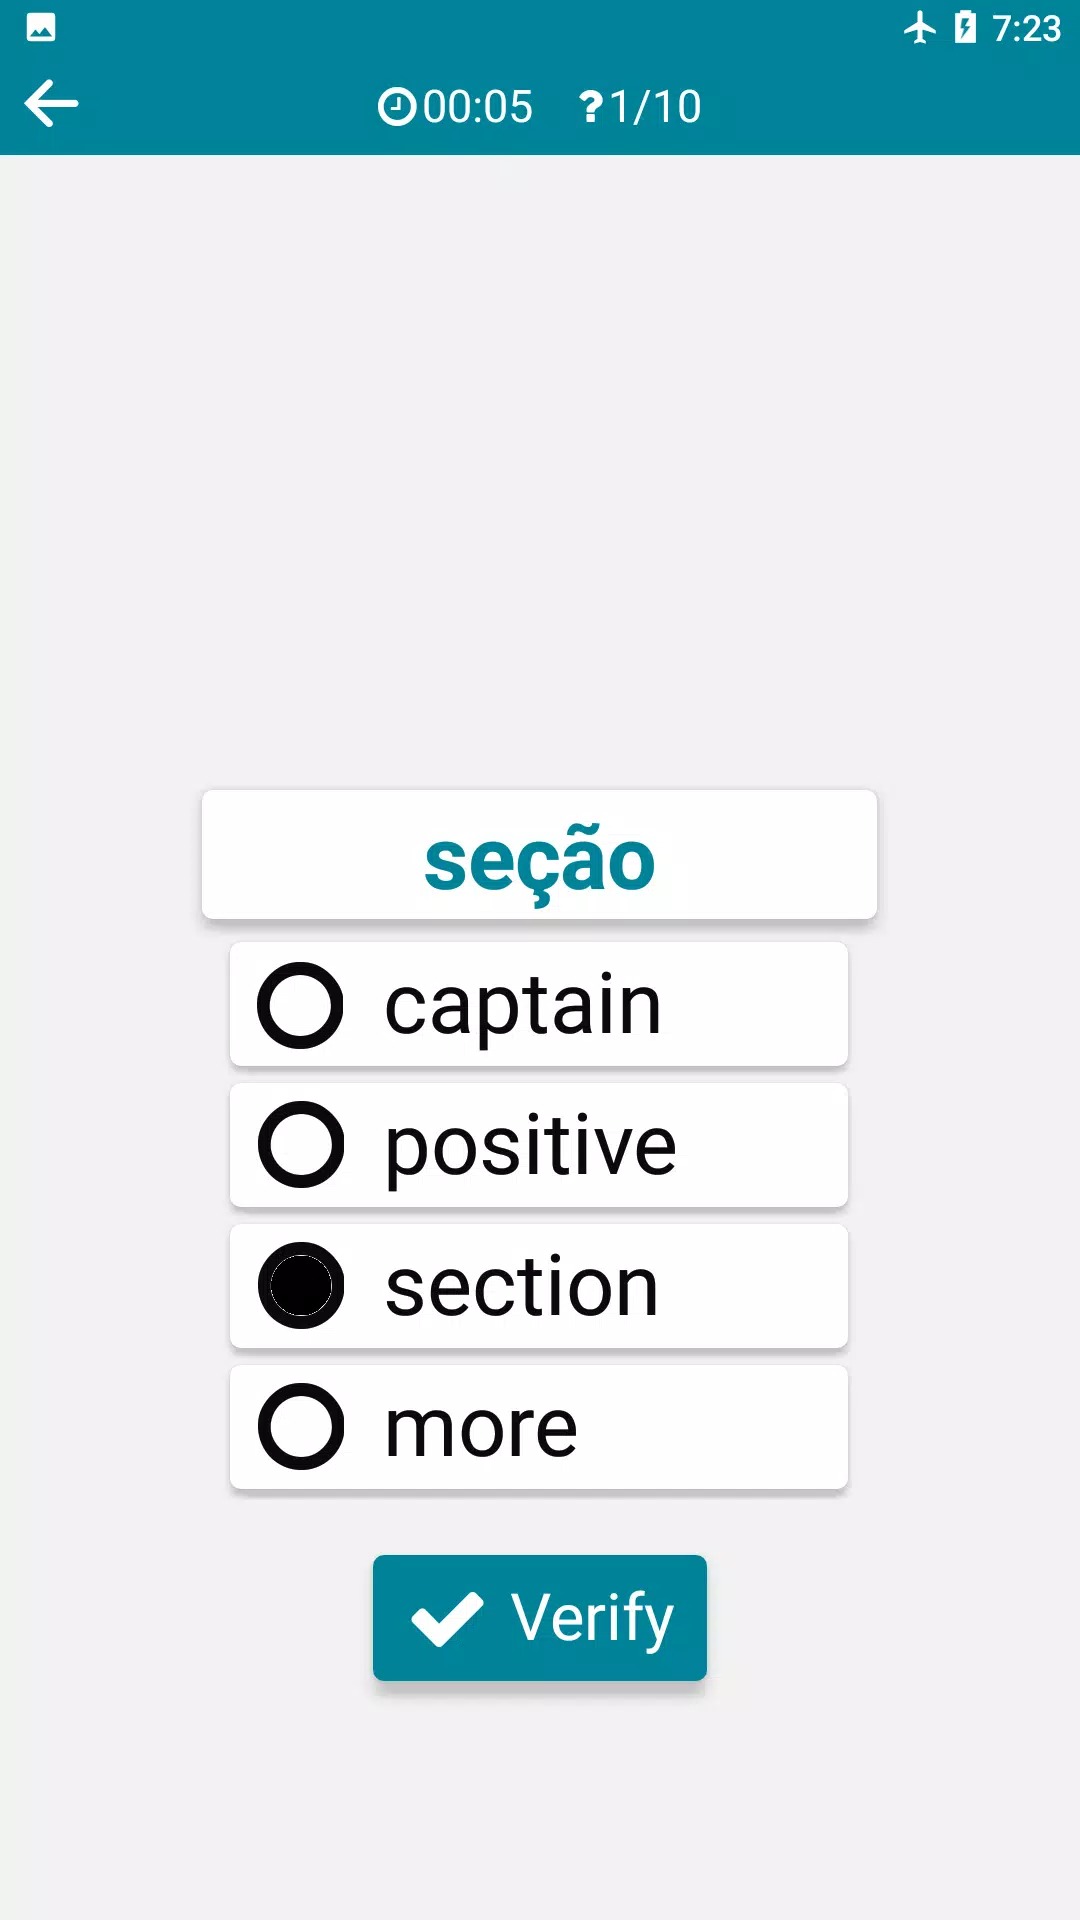Select the radio circle for captain

pyautogui.click(x=300, y=1005)
